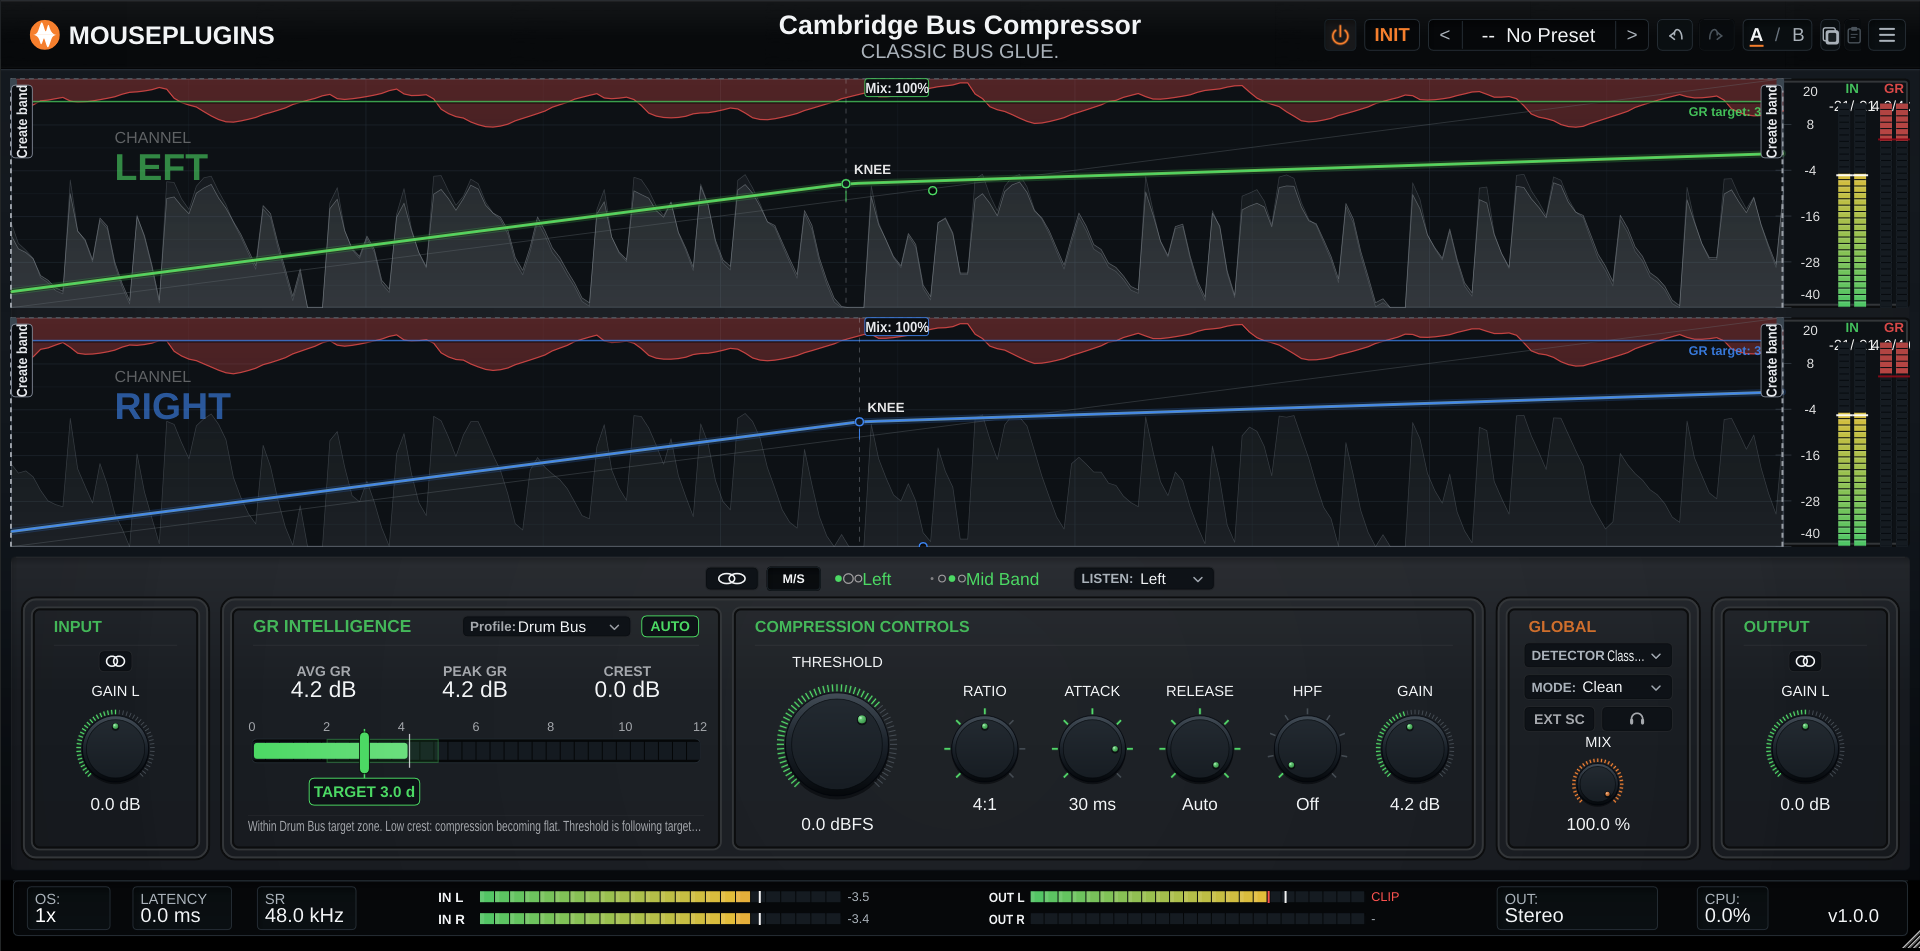Click the redo arrow icon

pos(1715,36)
